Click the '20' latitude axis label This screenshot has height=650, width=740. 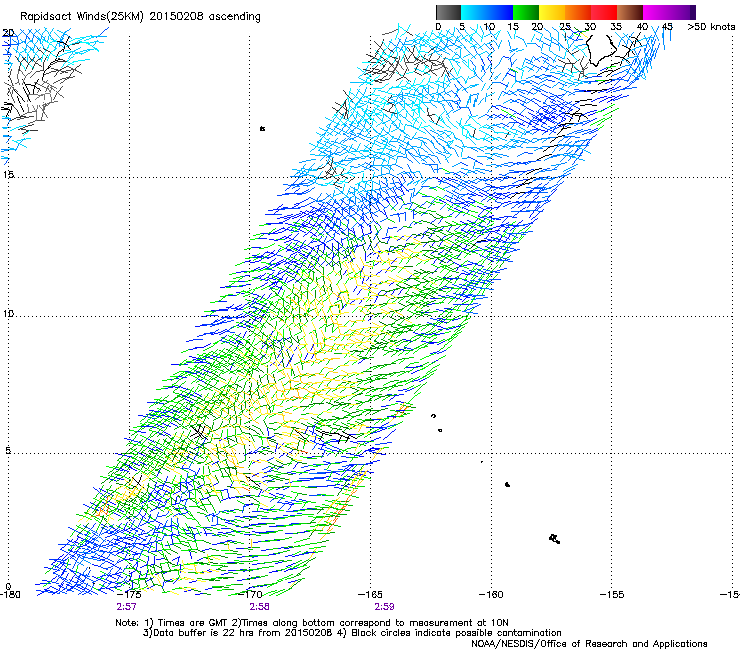click(x=8, y=33)
